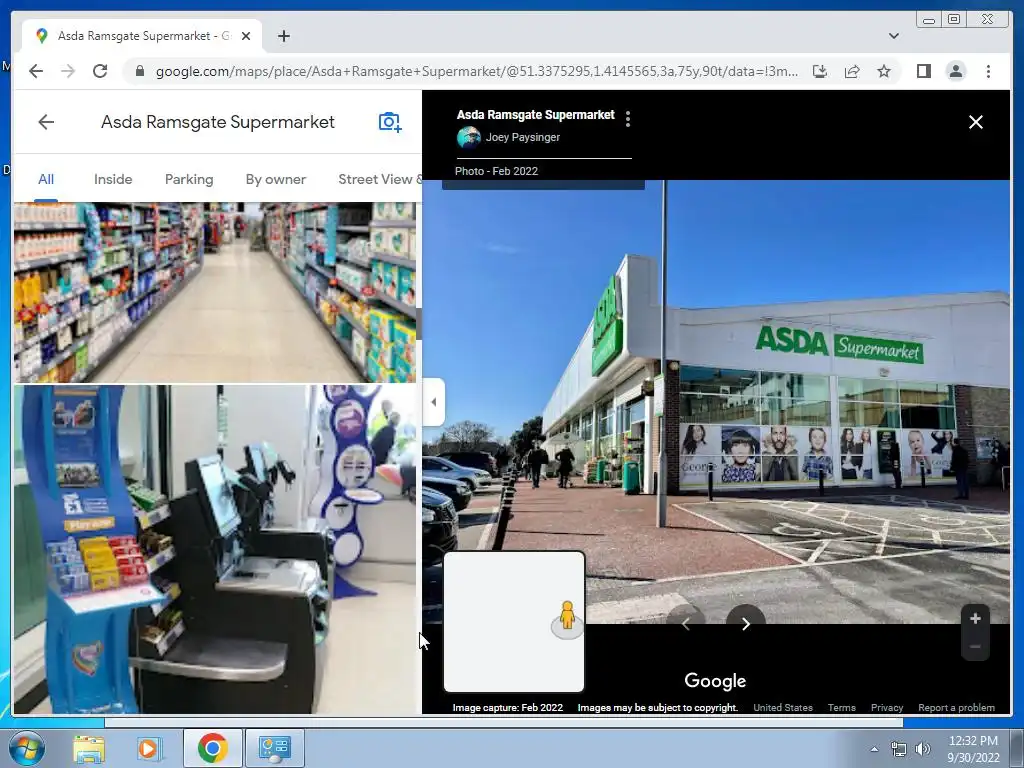Show the previous photo arrow
The image size is (1024, 768).
pos(686,624)
